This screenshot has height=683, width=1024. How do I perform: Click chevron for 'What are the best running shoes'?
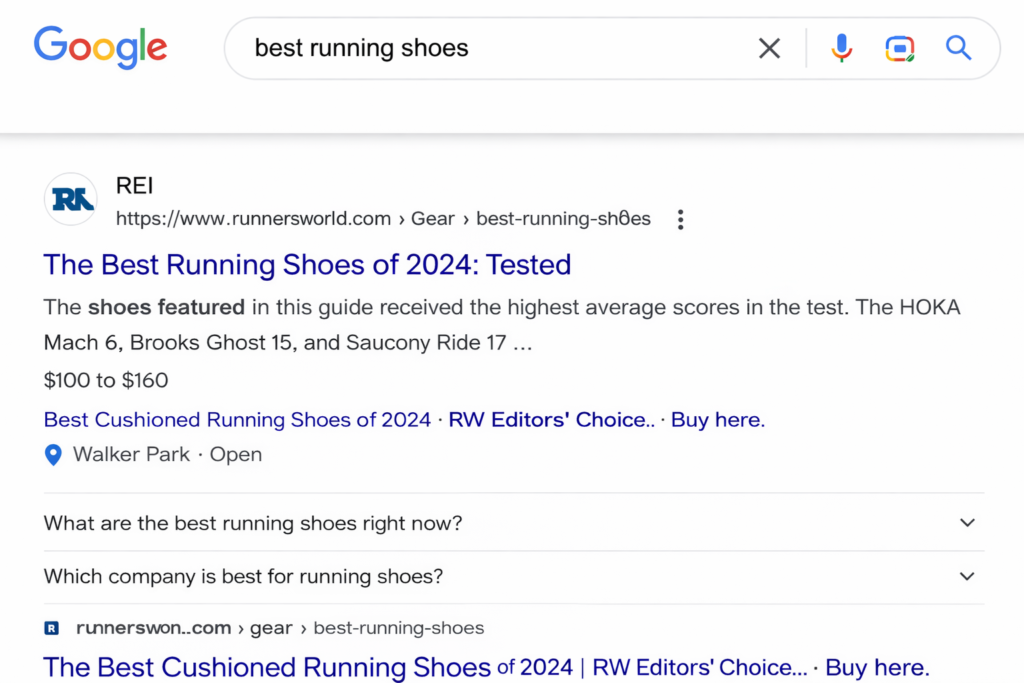(x=967, y=523)
